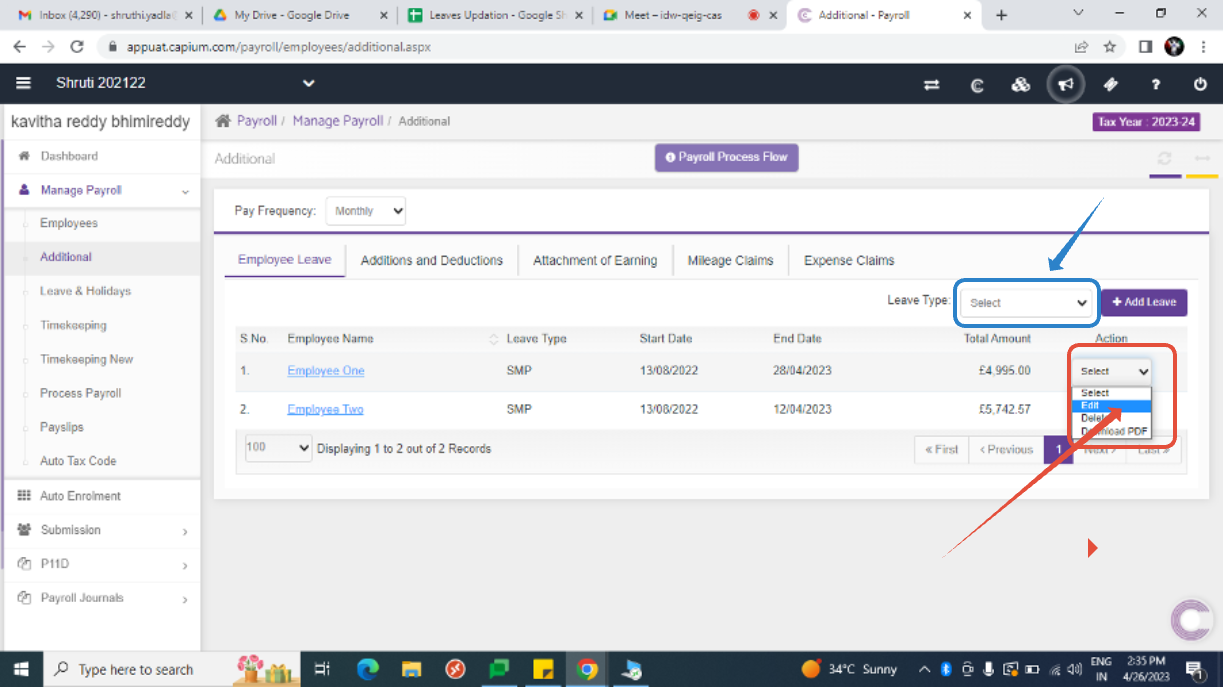Open the Leave Type Select dropdown
The image size is (1224, 687).
pyautogui.click(x=1026, y=303)
